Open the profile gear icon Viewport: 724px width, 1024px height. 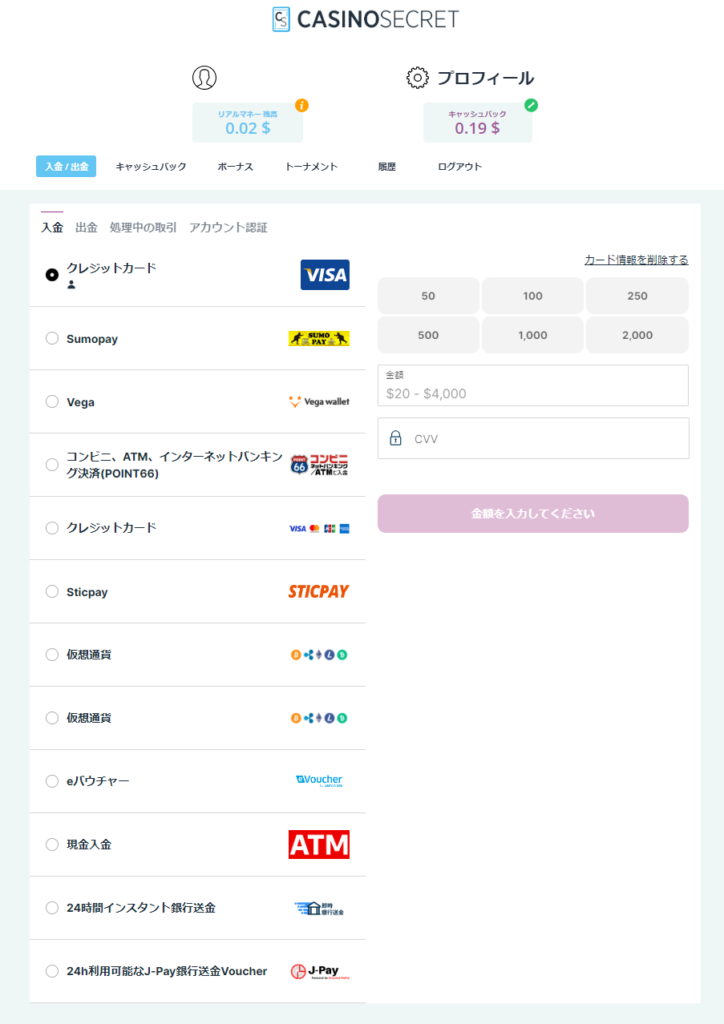pyautogui.click(x=417, y=78)
